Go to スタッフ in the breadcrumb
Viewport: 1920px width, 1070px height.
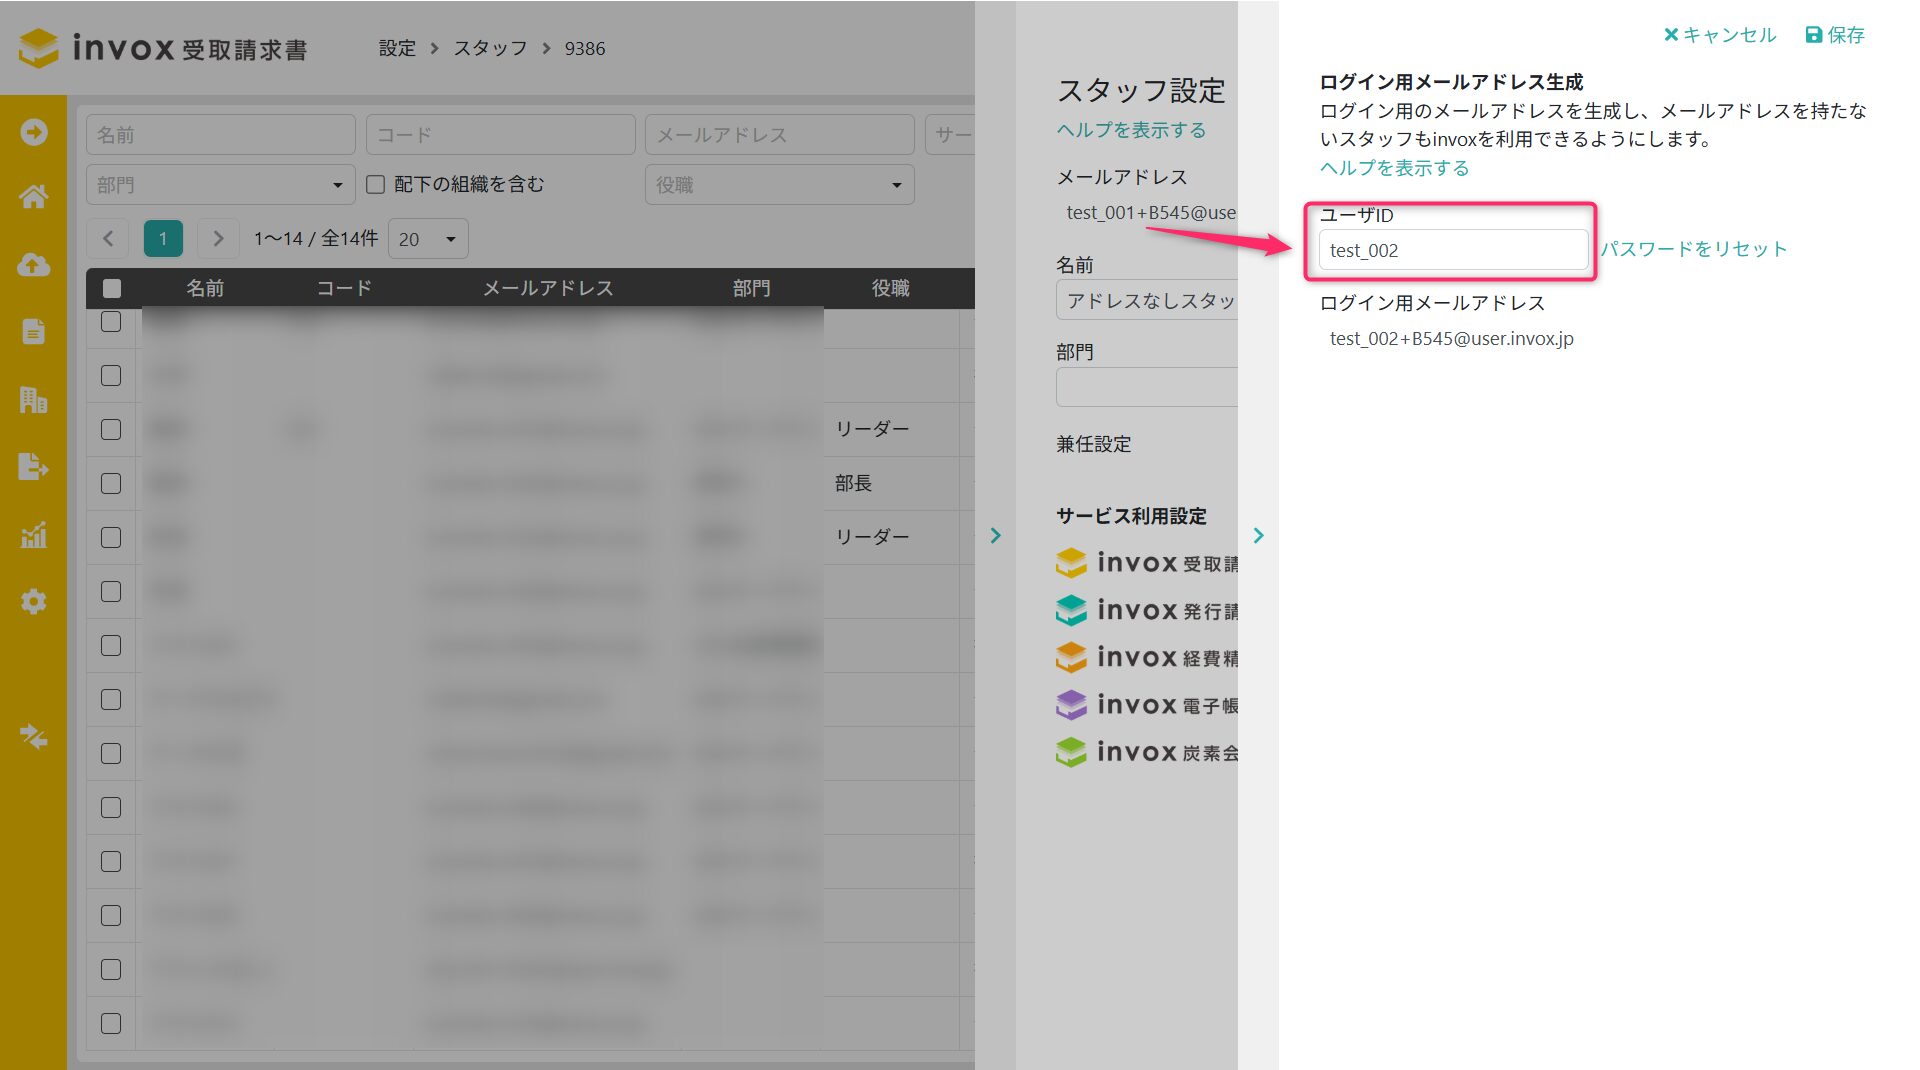490,48
